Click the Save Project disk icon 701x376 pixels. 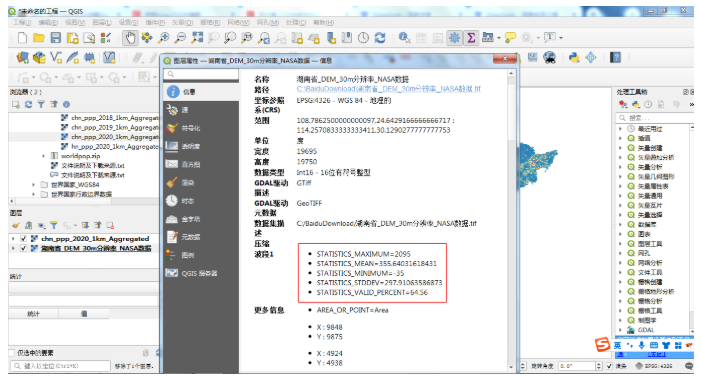55,38
